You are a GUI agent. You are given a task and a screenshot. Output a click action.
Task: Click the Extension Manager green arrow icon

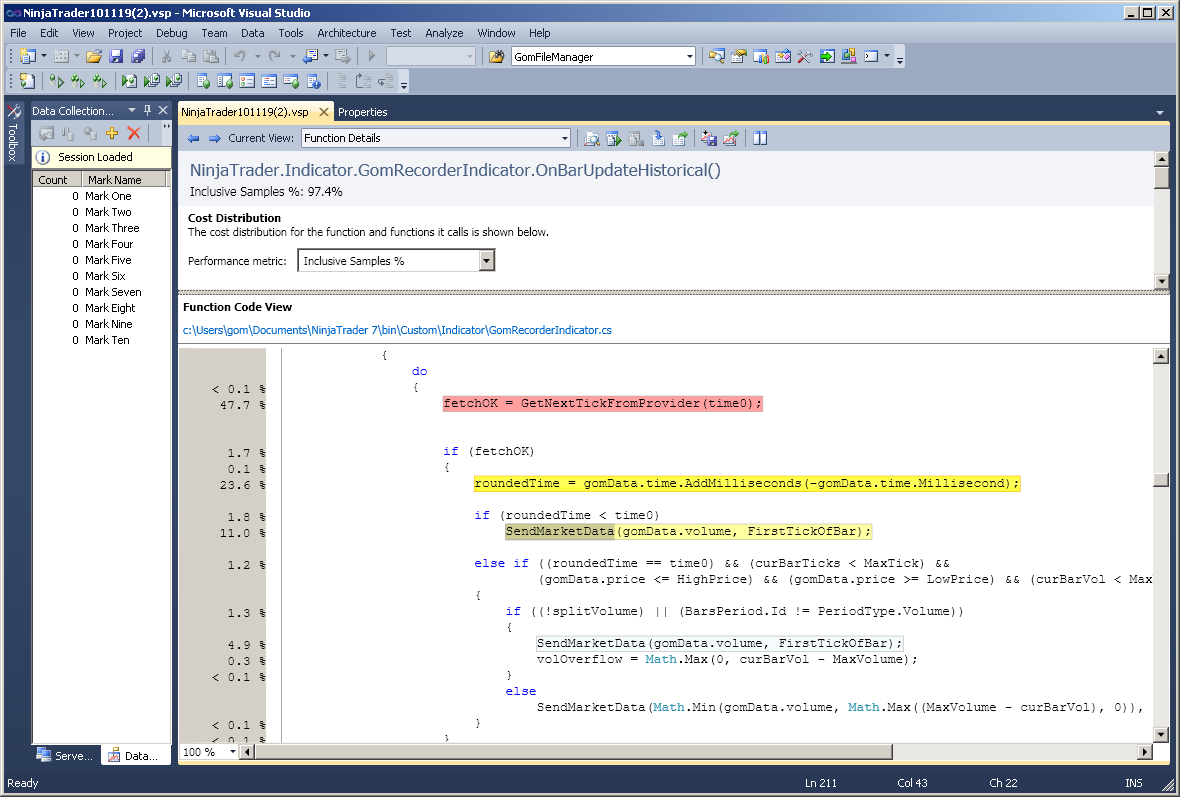tap(827, 56)
